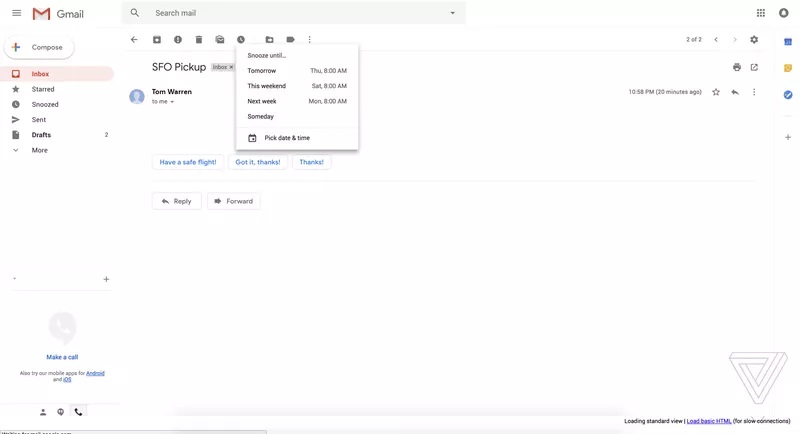The width and height of the screenshot is (800, 434).
Task: Send 'Got it, thanks!' smart reply
Action: [x=258, y=162]
